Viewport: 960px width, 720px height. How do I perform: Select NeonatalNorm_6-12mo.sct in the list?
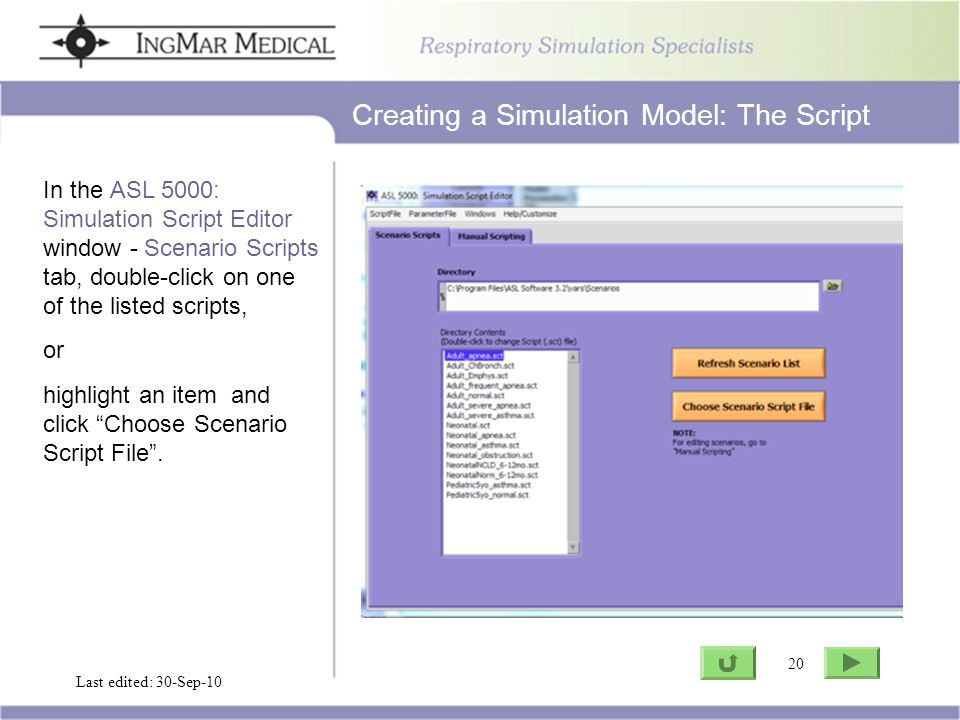pyautogui.click(x=492, y=474)
